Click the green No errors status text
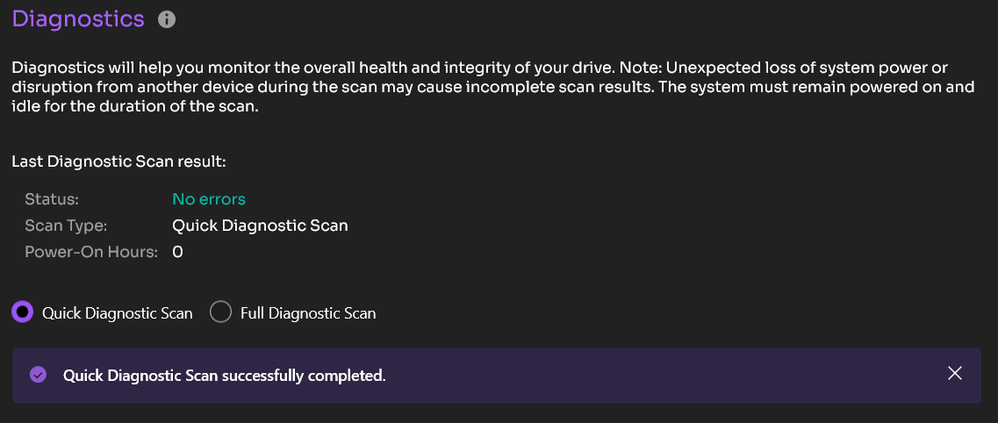 208,199
